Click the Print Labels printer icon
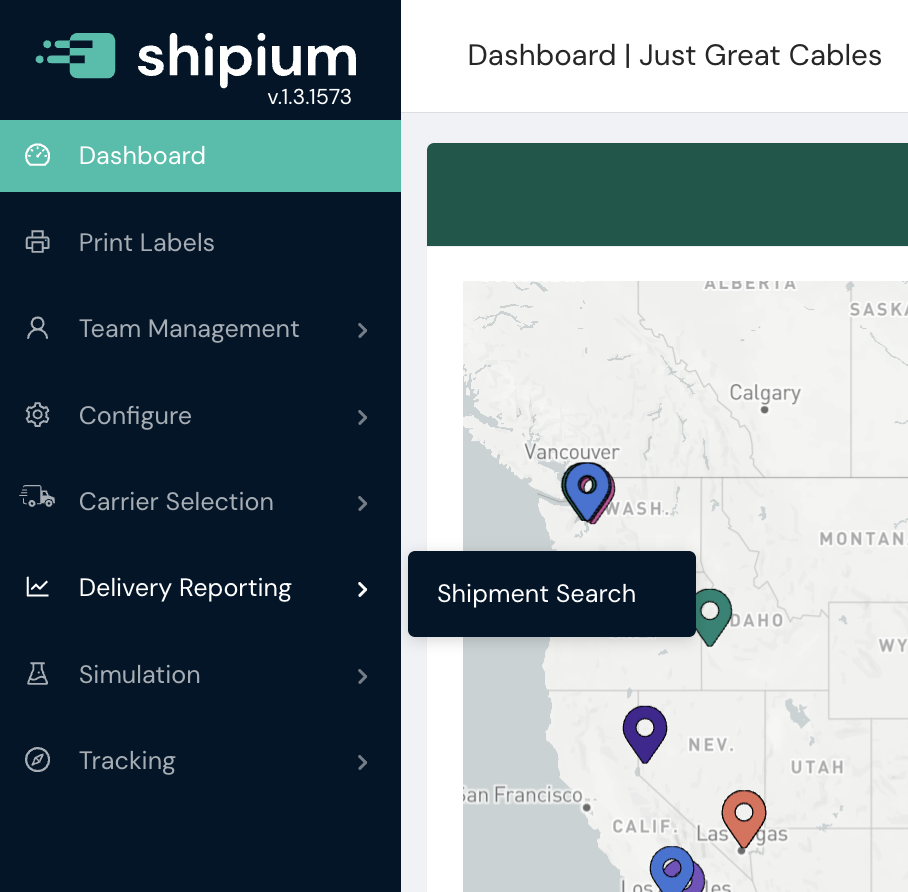The width and height of the screenshot is (908, 892). click(x=38, y=242)
